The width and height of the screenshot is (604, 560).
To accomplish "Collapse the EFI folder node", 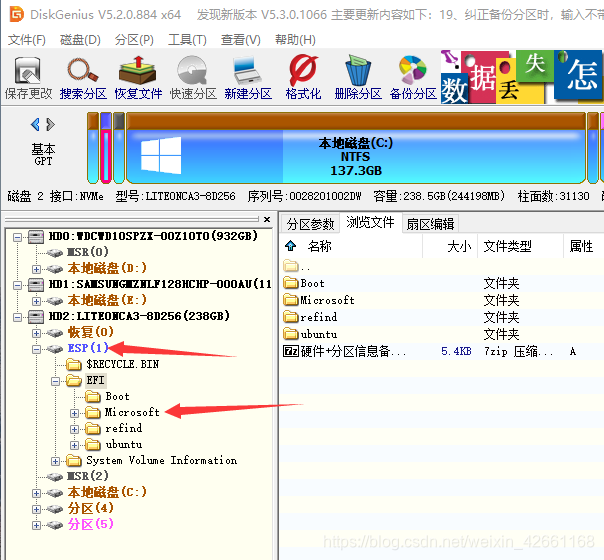I will 55,381.
